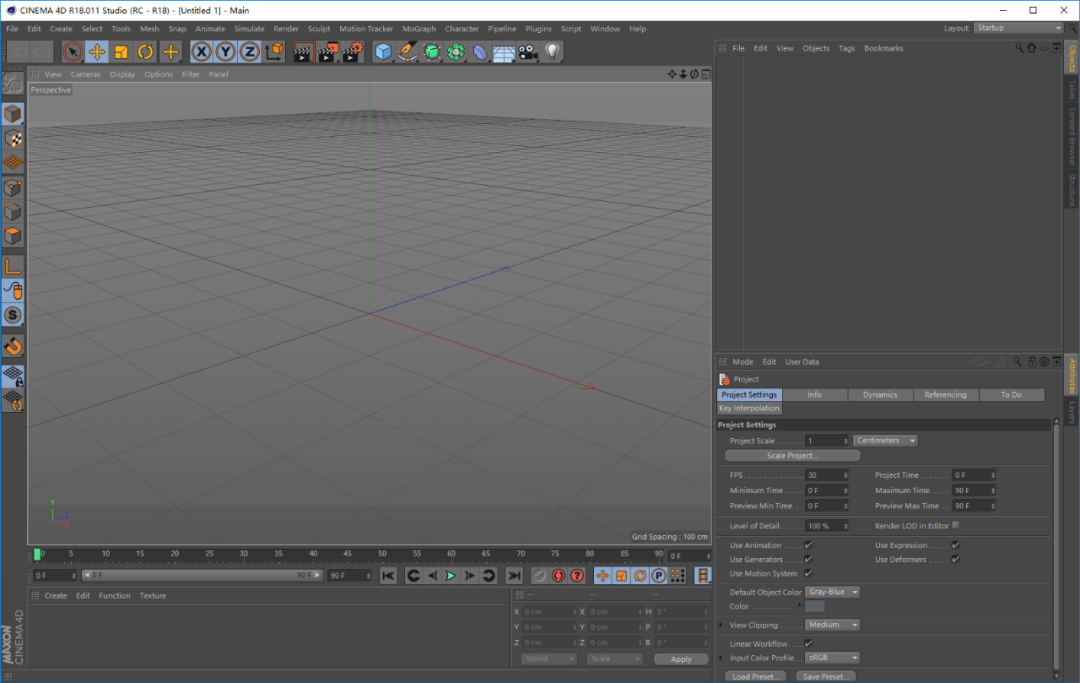
Task: Select the spline Pen tool
Action: click(x=408, y=52)
